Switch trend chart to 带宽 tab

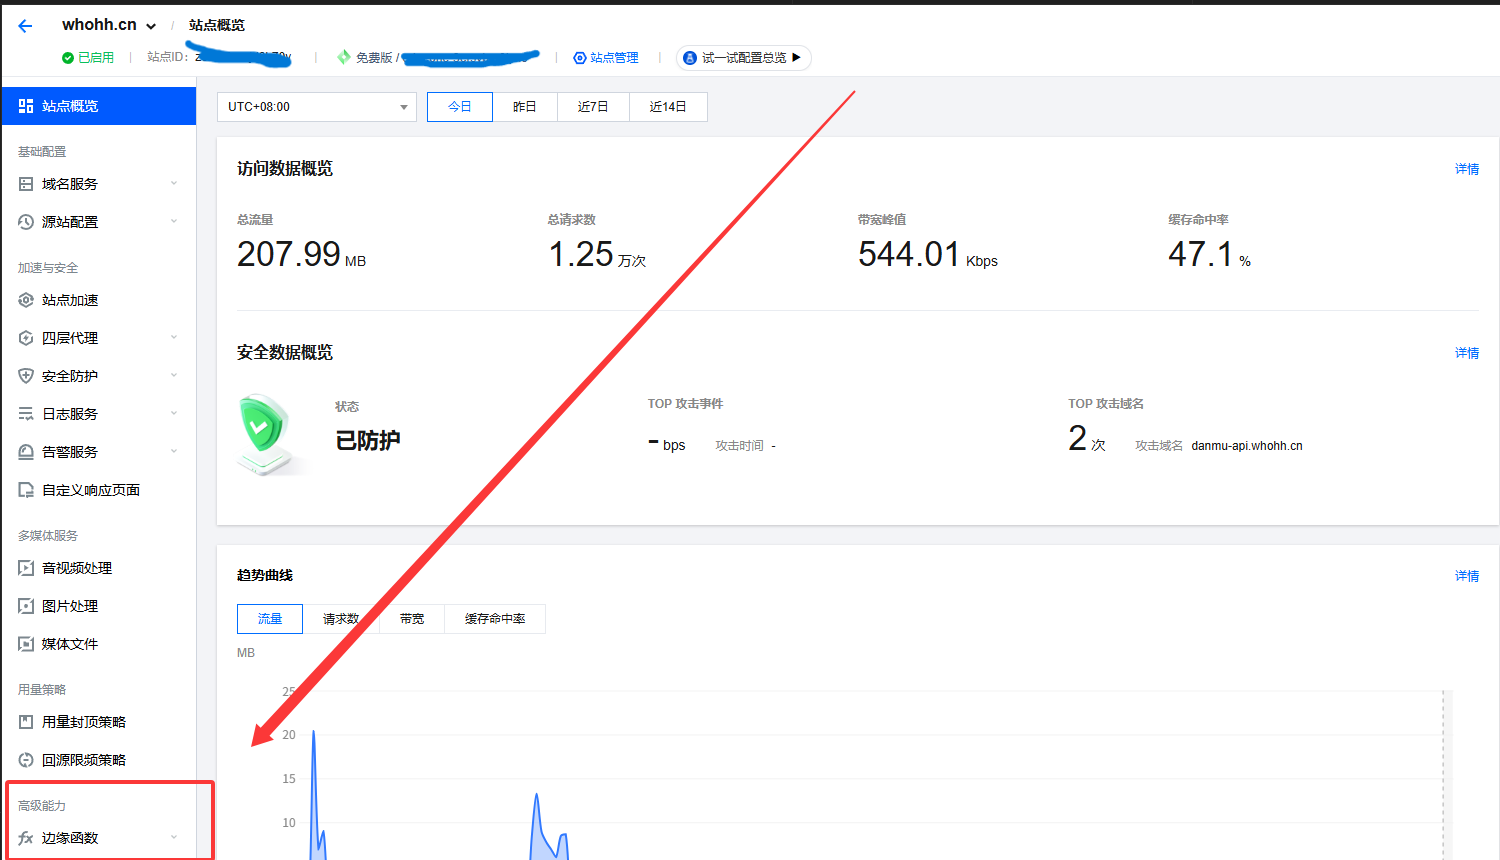pos(412,619)
